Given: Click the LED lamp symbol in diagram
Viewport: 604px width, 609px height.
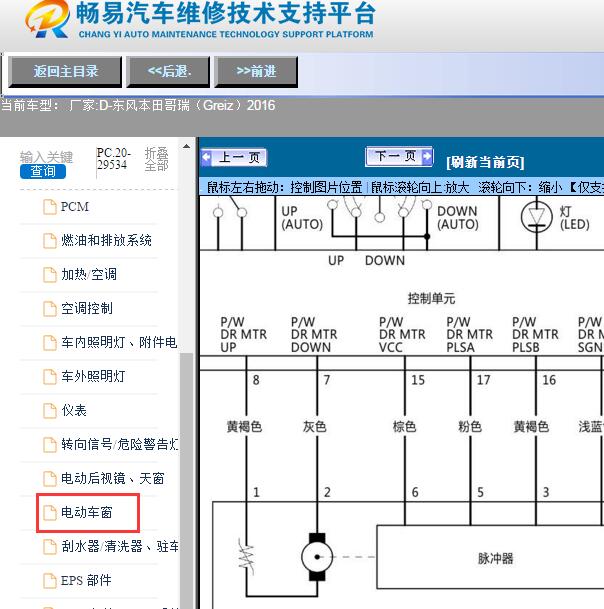Looking at the screenshot, I should point(536,217).
